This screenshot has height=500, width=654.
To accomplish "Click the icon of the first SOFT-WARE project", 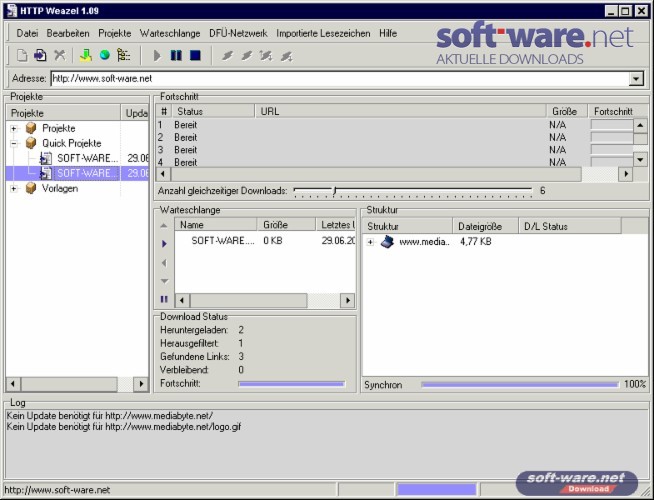I will click(45, 158).
